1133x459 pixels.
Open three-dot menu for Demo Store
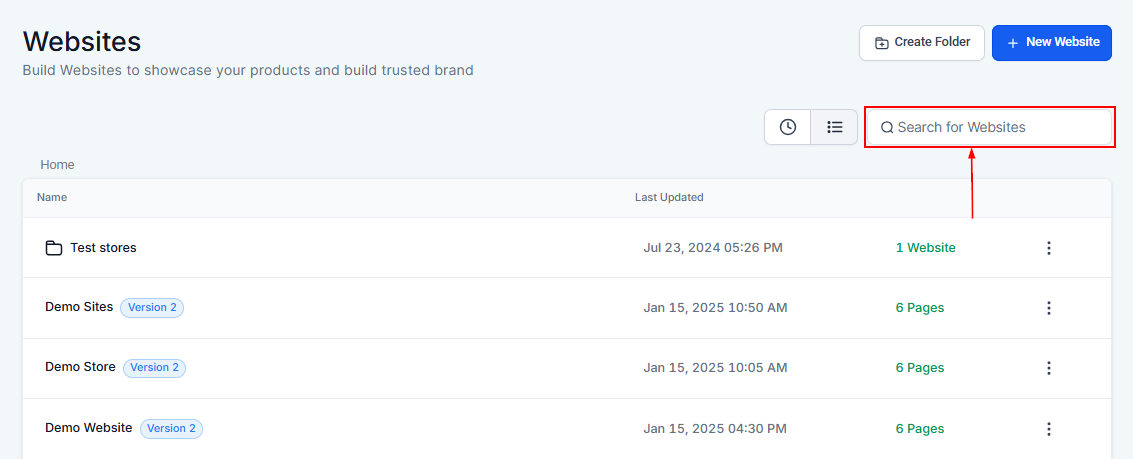[1048, 368]
